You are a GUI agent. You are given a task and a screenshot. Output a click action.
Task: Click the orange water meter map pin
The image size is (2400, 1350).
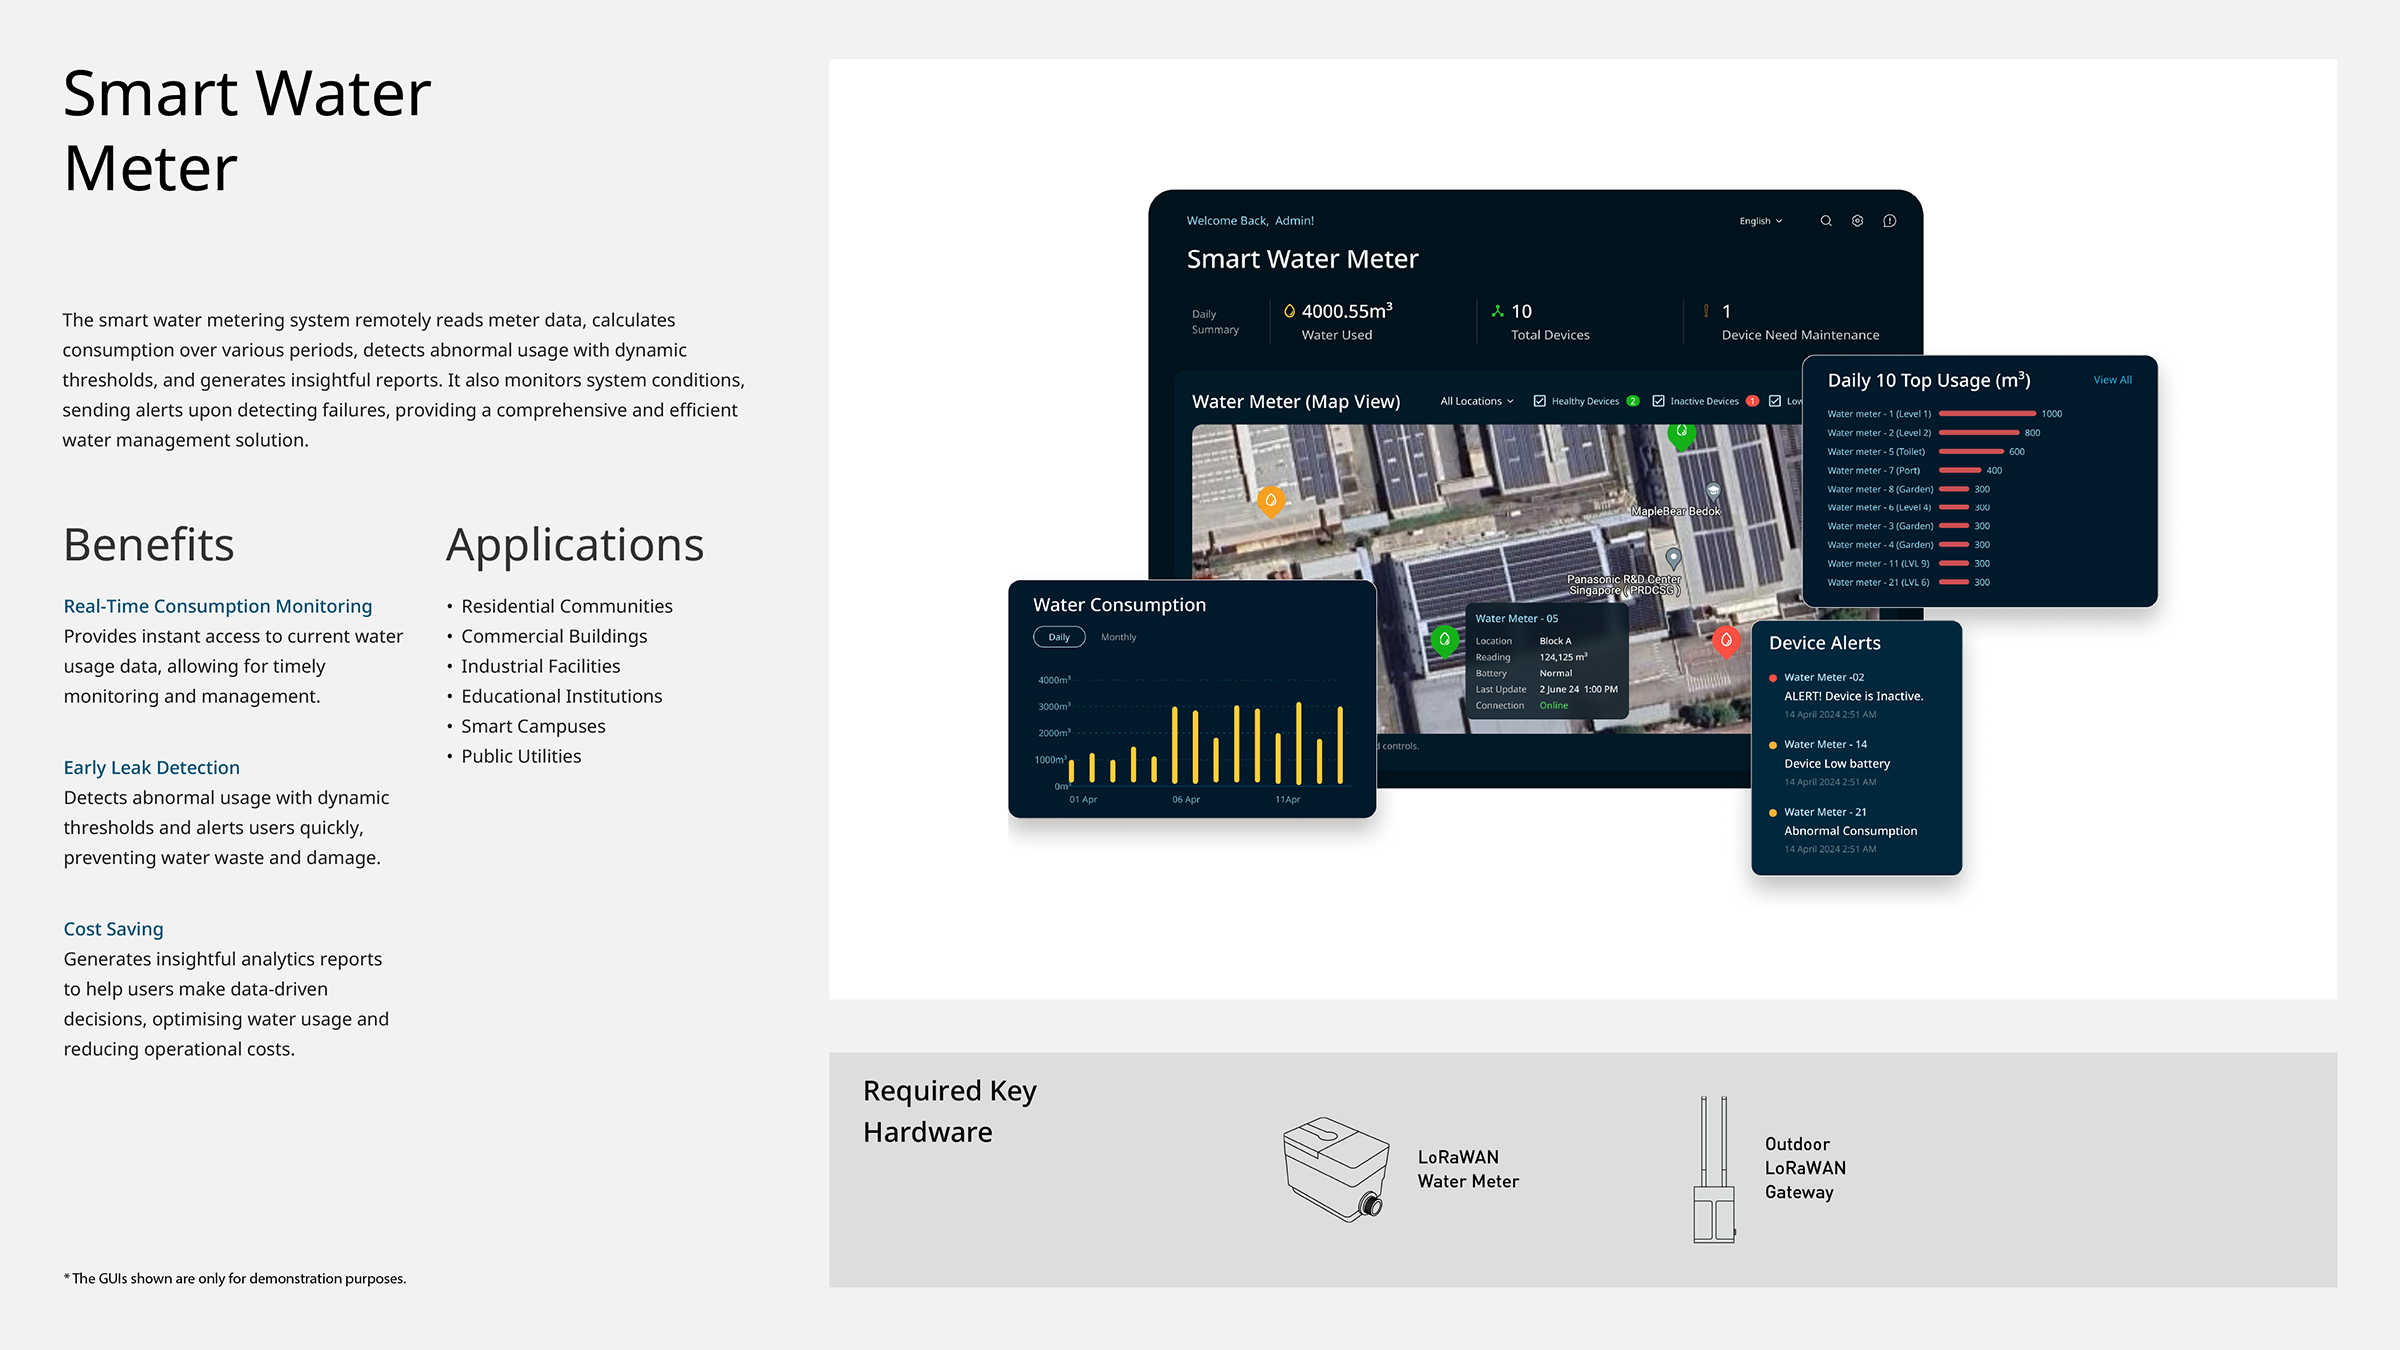coord(1270,500)
